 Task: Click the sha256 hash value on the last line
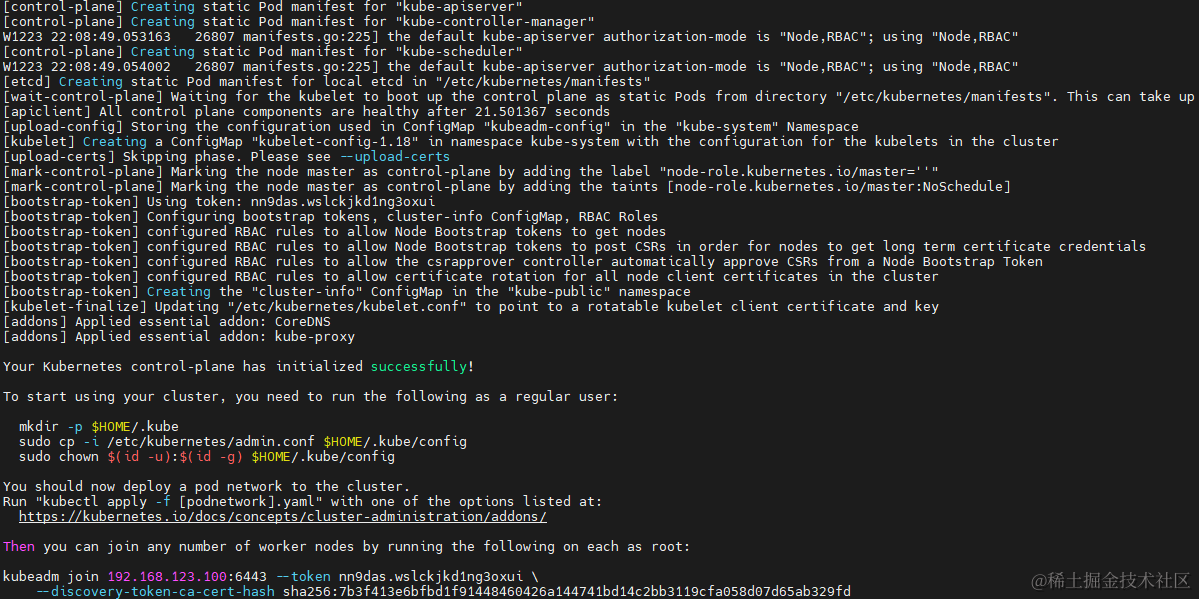point(567,591)
